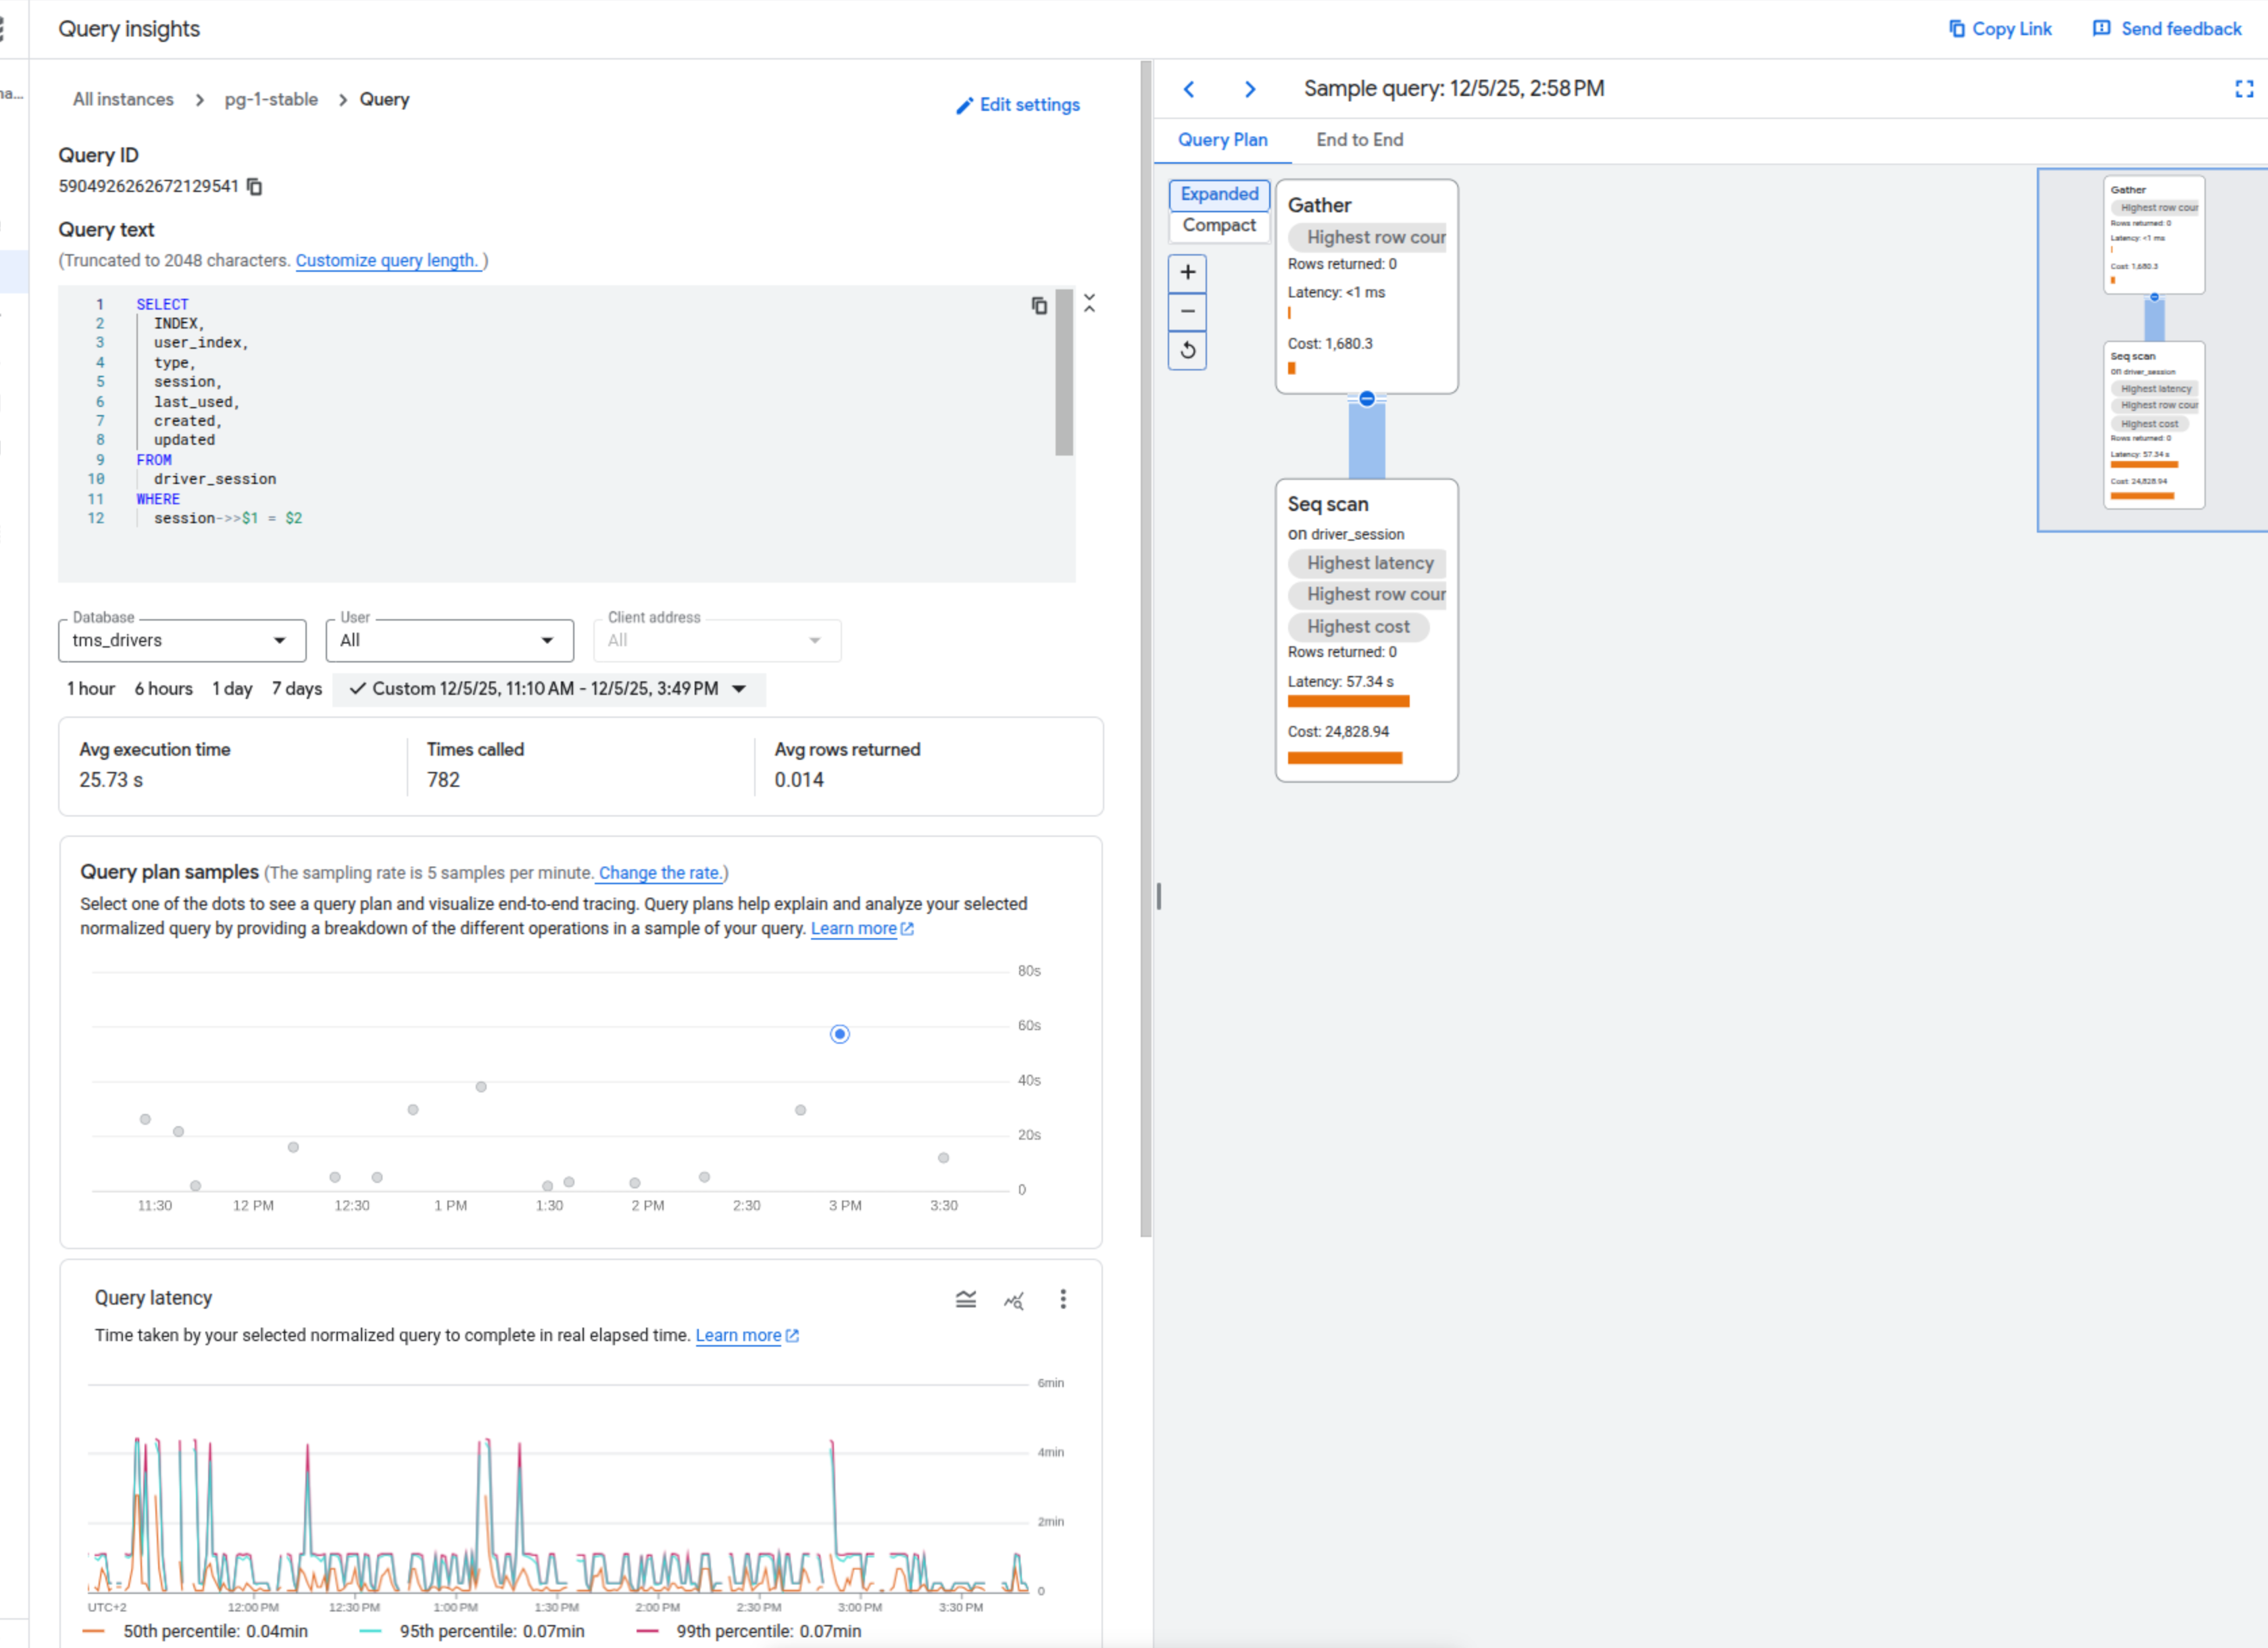Viewport: 2268px width, 1648px height.
Task: Switch to Expanded plan view
Action: click(1219, 194)
